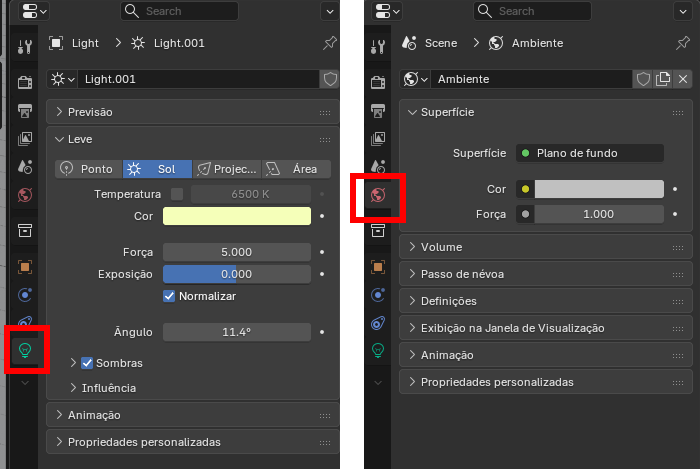
Task: Open options dropdown beside Light.001 panel search
Action: (329, 12)
